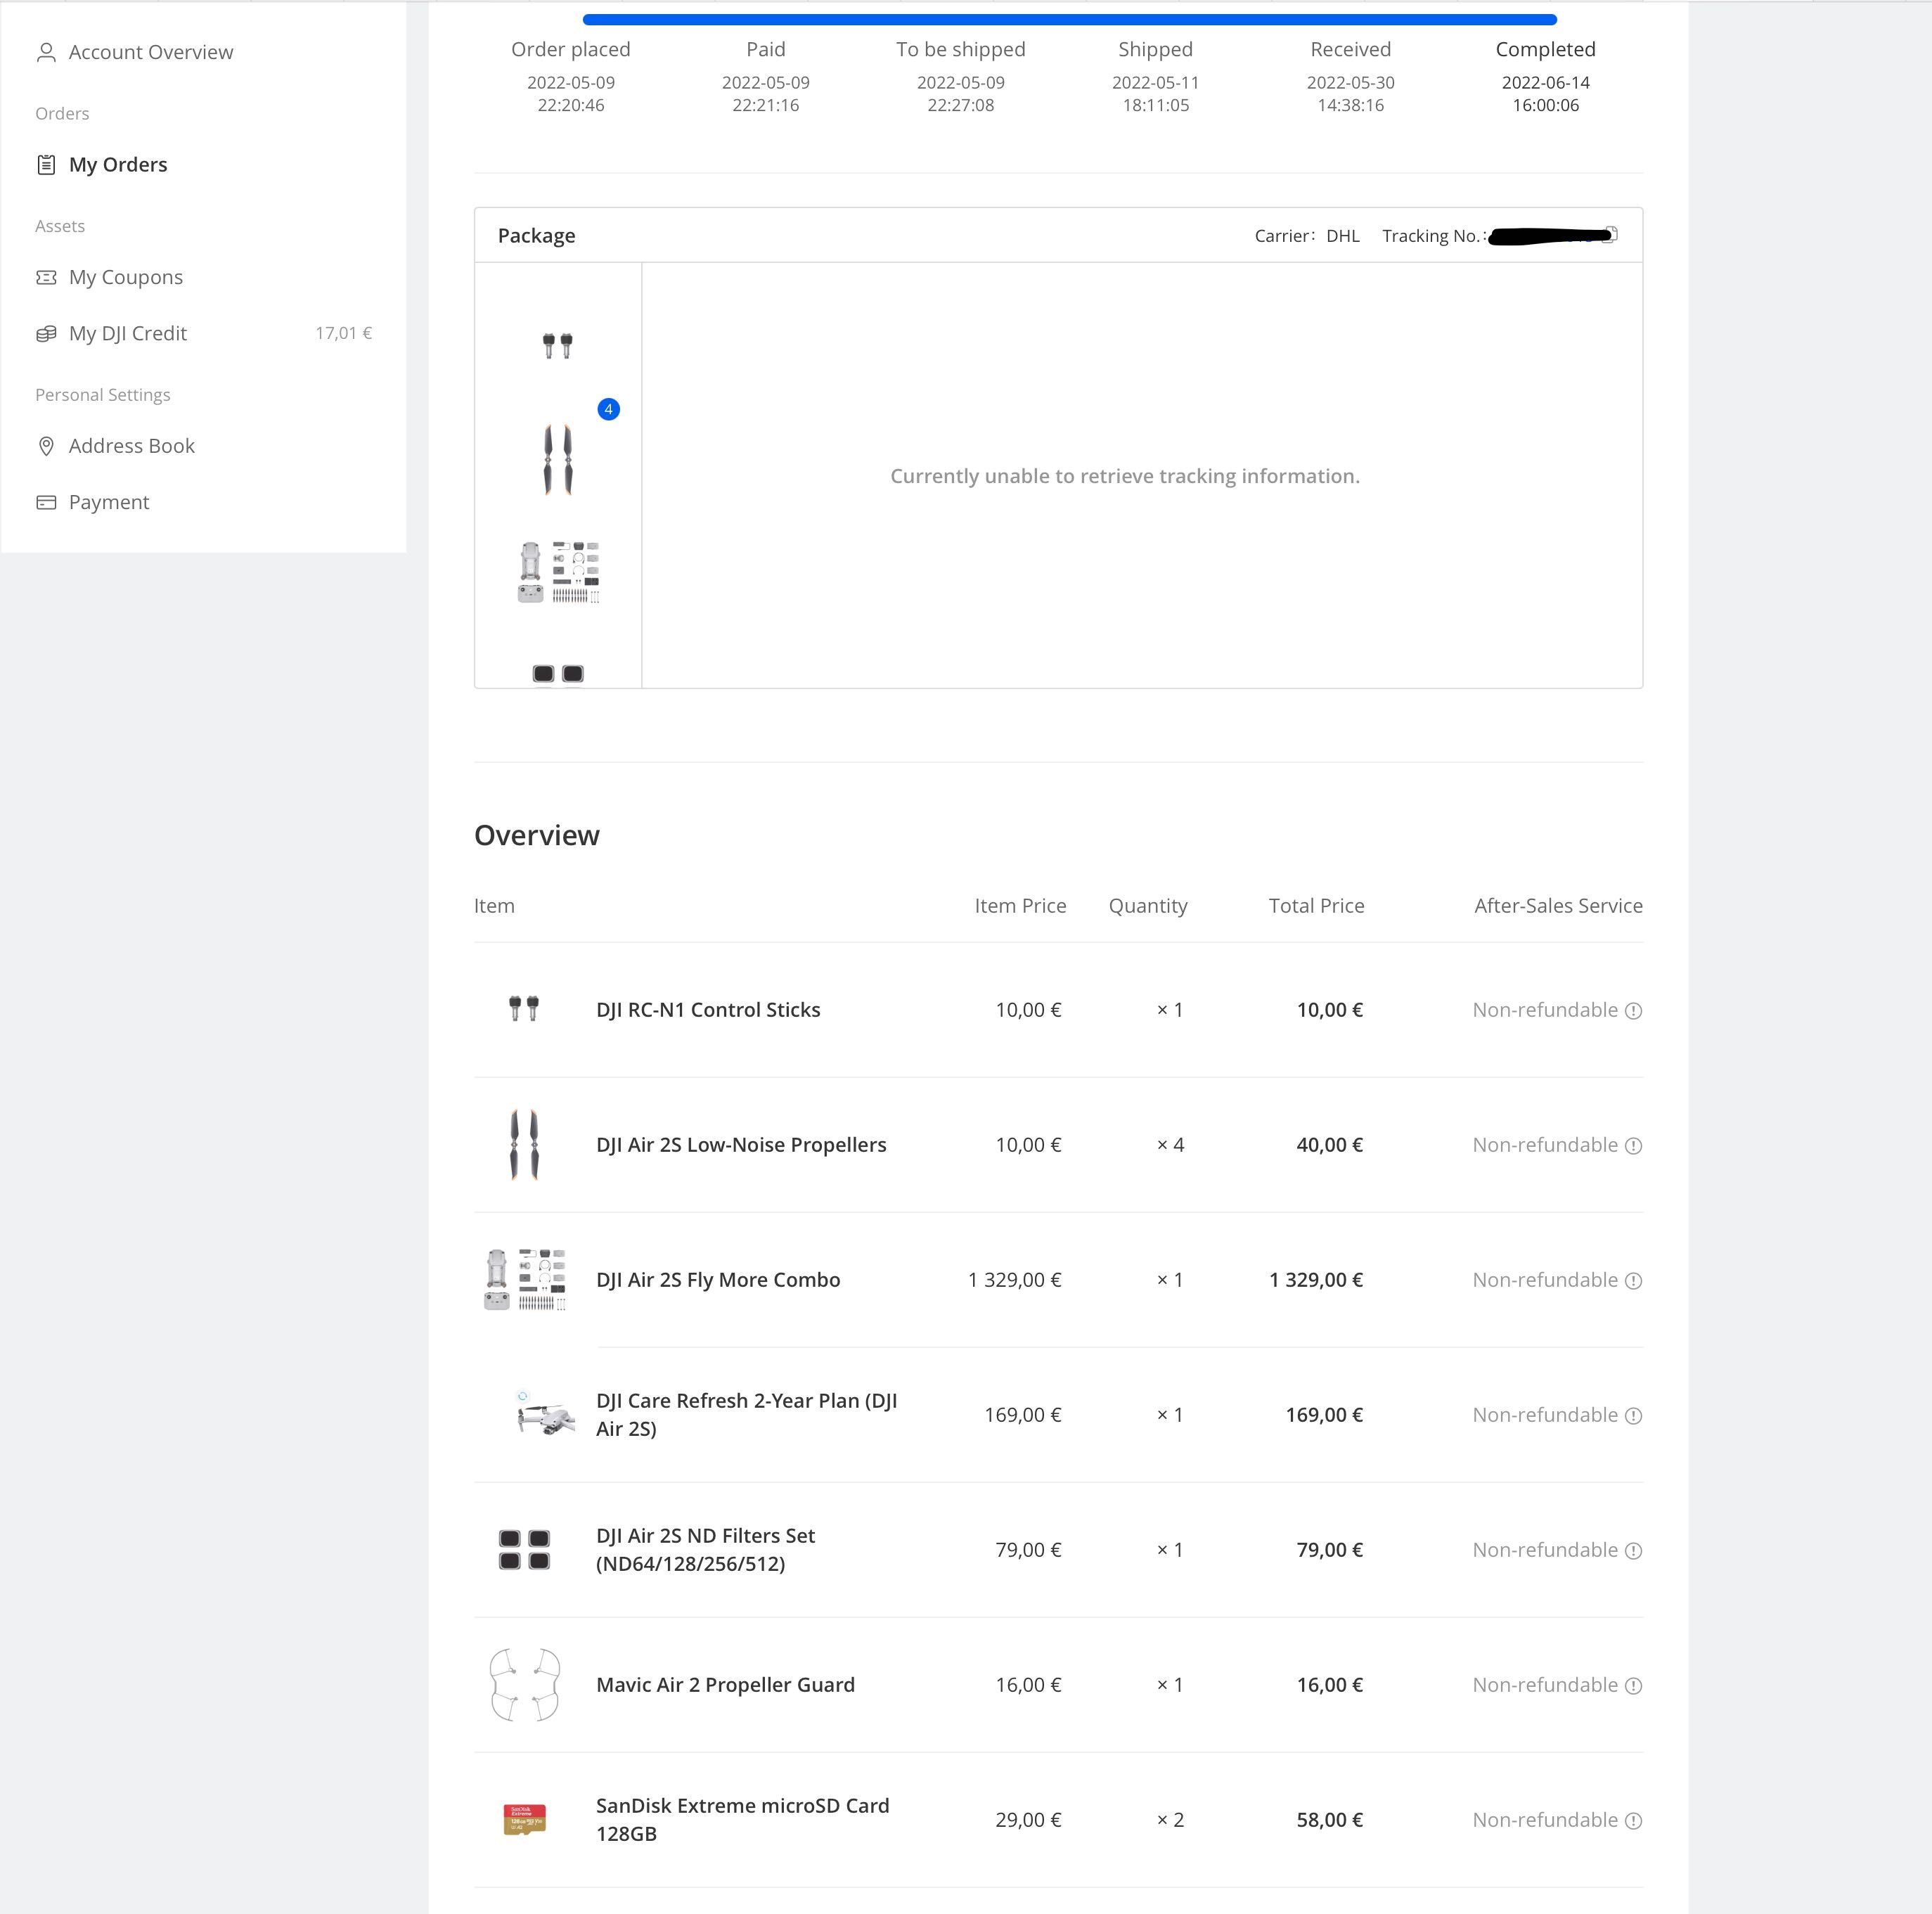Select the propellers thumbnail in the Package panel
Image resolution: width=1932 pixels, height=1914 pixels.
[x=558, y=460]
